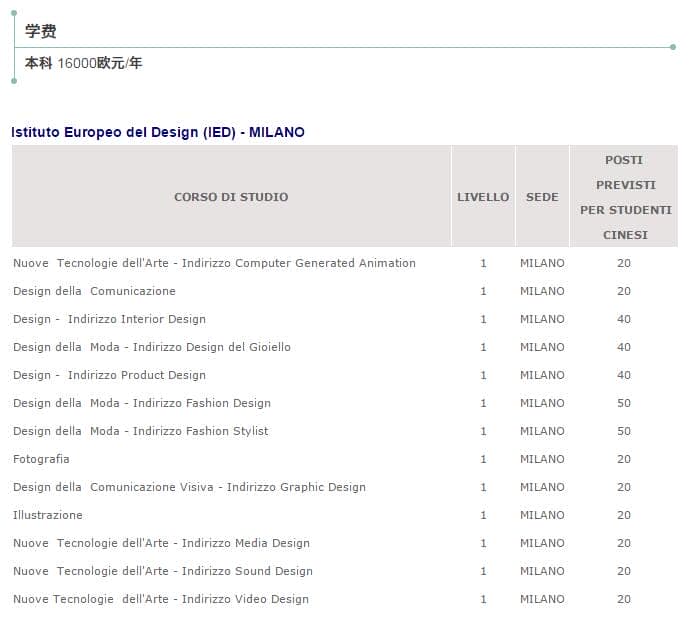Select the Design della Comunicazione course
The image size is (691, 636).
point(94,291)
